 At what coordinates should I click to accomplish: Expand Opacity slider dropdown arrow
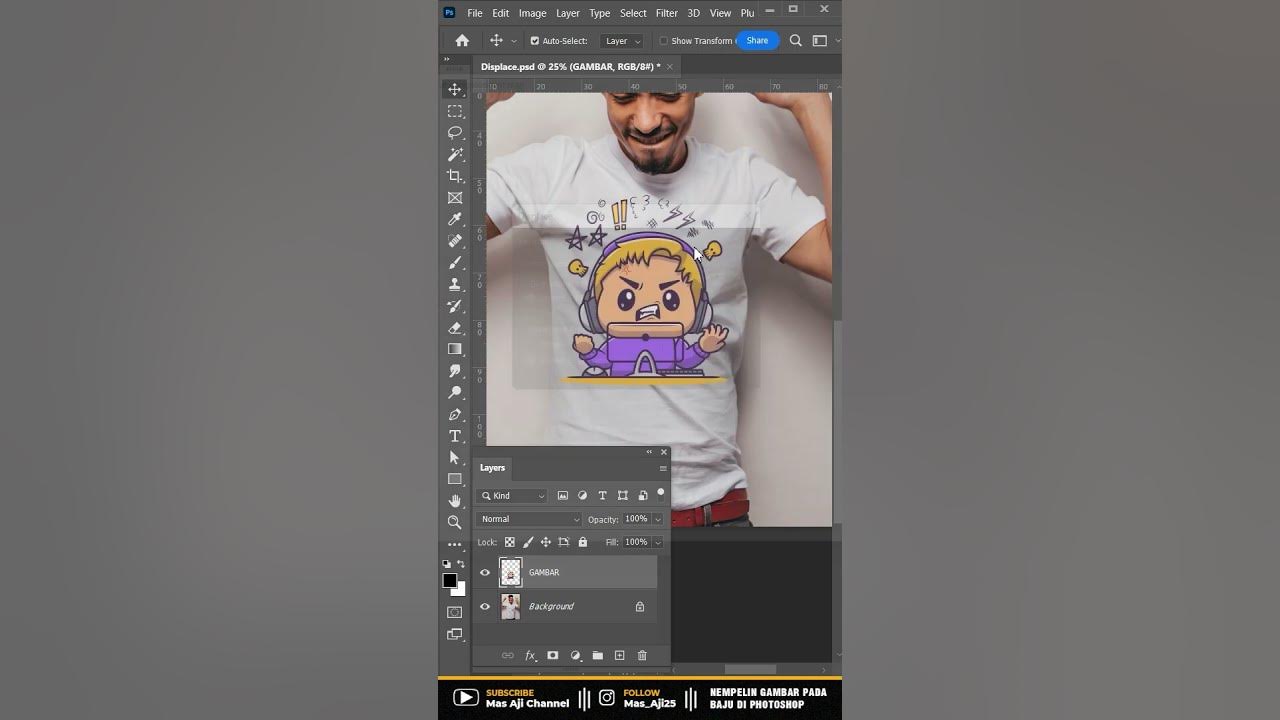(658, 519)
